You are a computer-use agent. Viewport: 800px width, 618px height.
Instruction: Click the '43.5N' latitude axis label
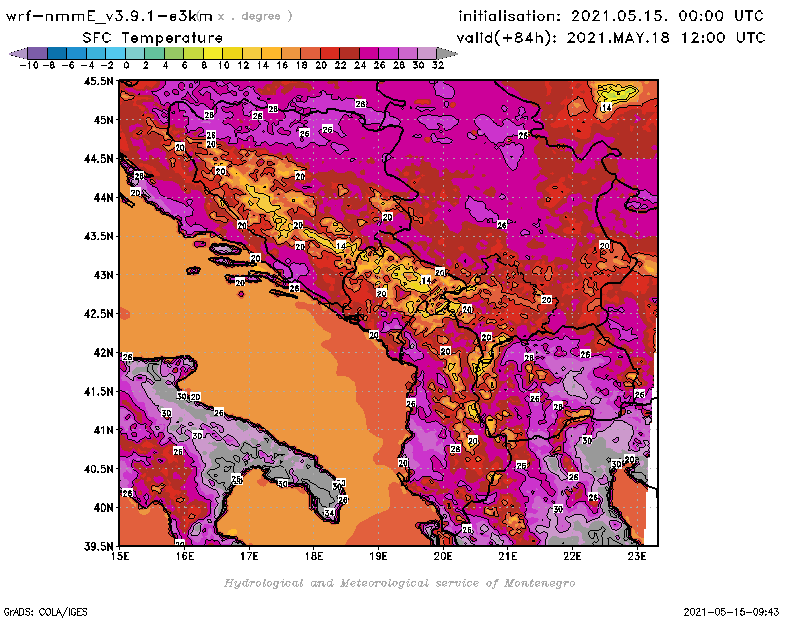98,236
